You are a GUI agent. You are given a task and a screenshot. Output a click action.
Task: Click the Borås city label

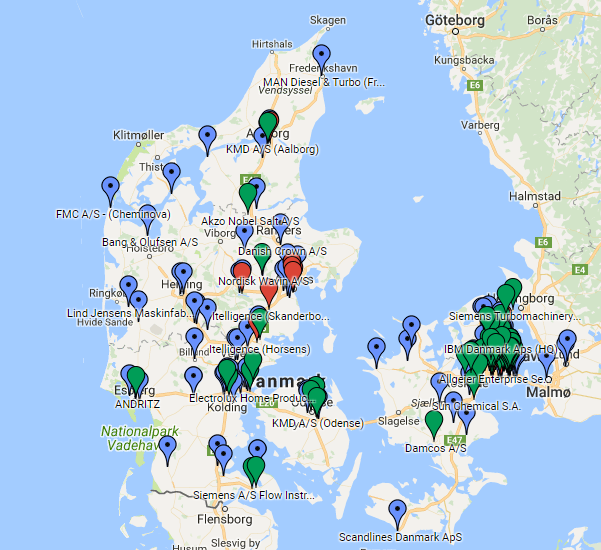point(542,20)
